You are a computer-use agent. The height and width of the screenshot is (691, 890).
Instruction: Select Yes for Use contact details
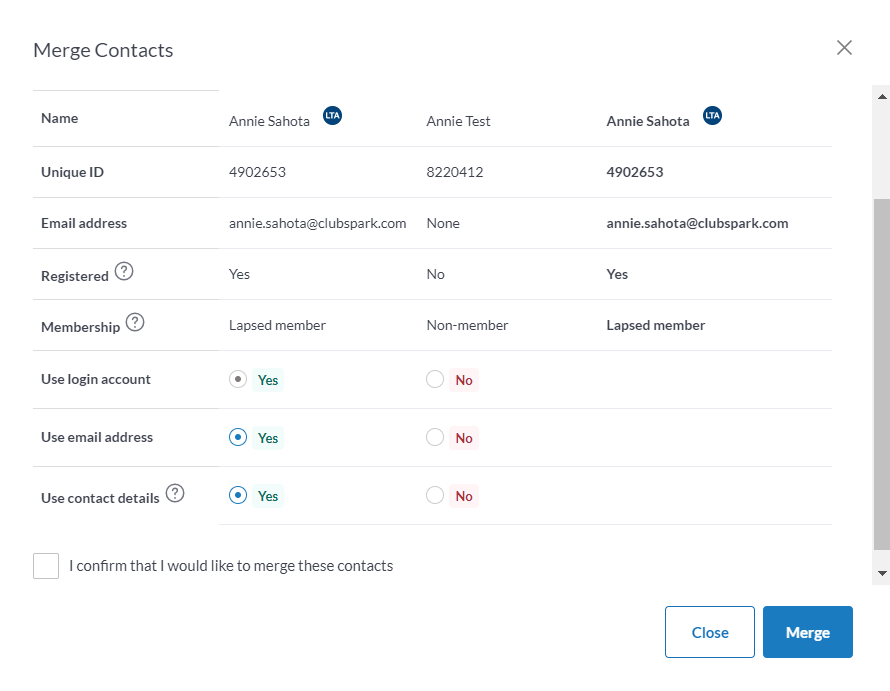(238, 495)
